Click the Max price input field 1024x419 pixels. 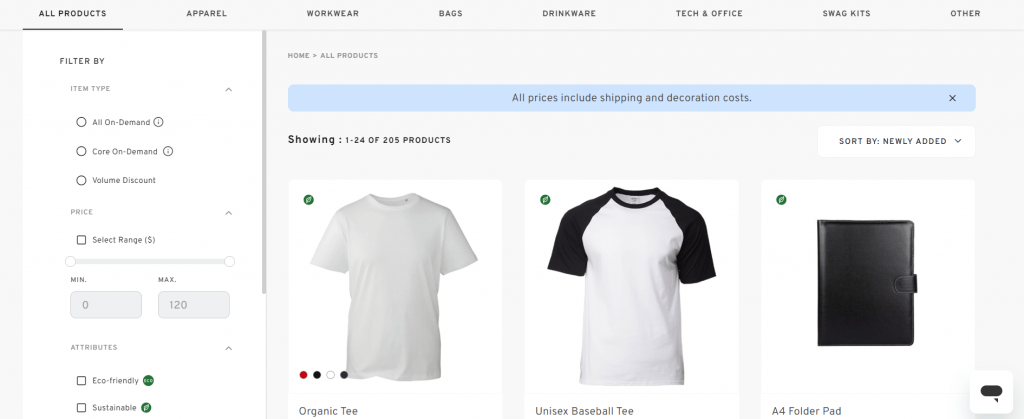point(193,305)
